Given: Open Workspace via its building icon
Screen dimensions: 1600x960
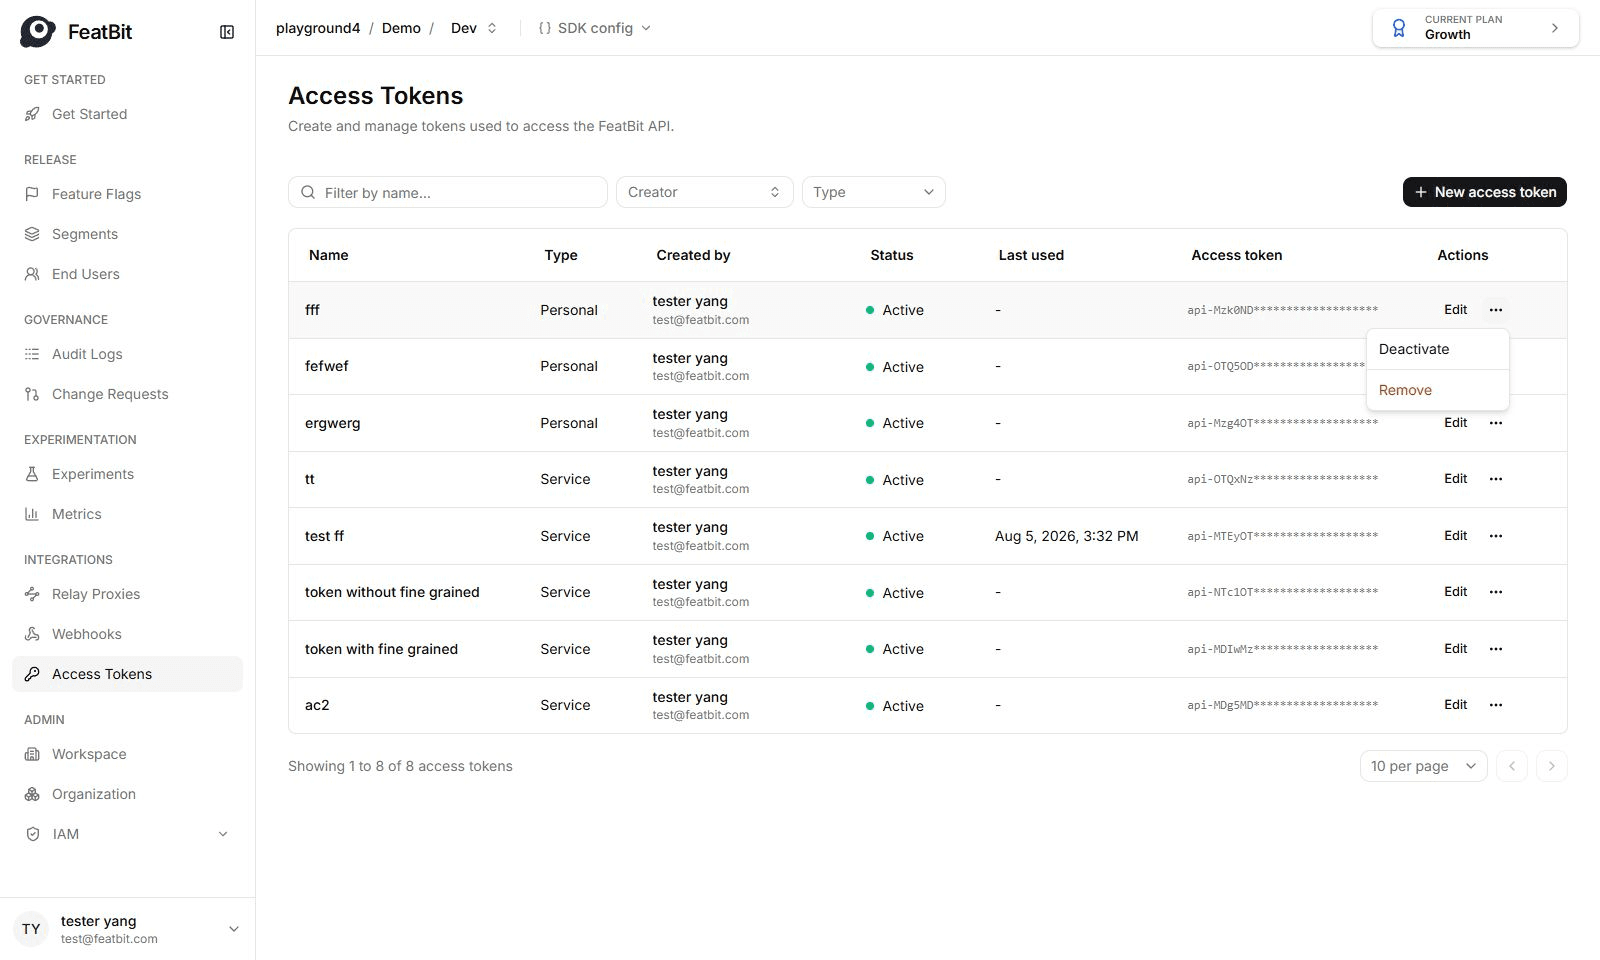Looking at the screenshot, I should point(32,754).
